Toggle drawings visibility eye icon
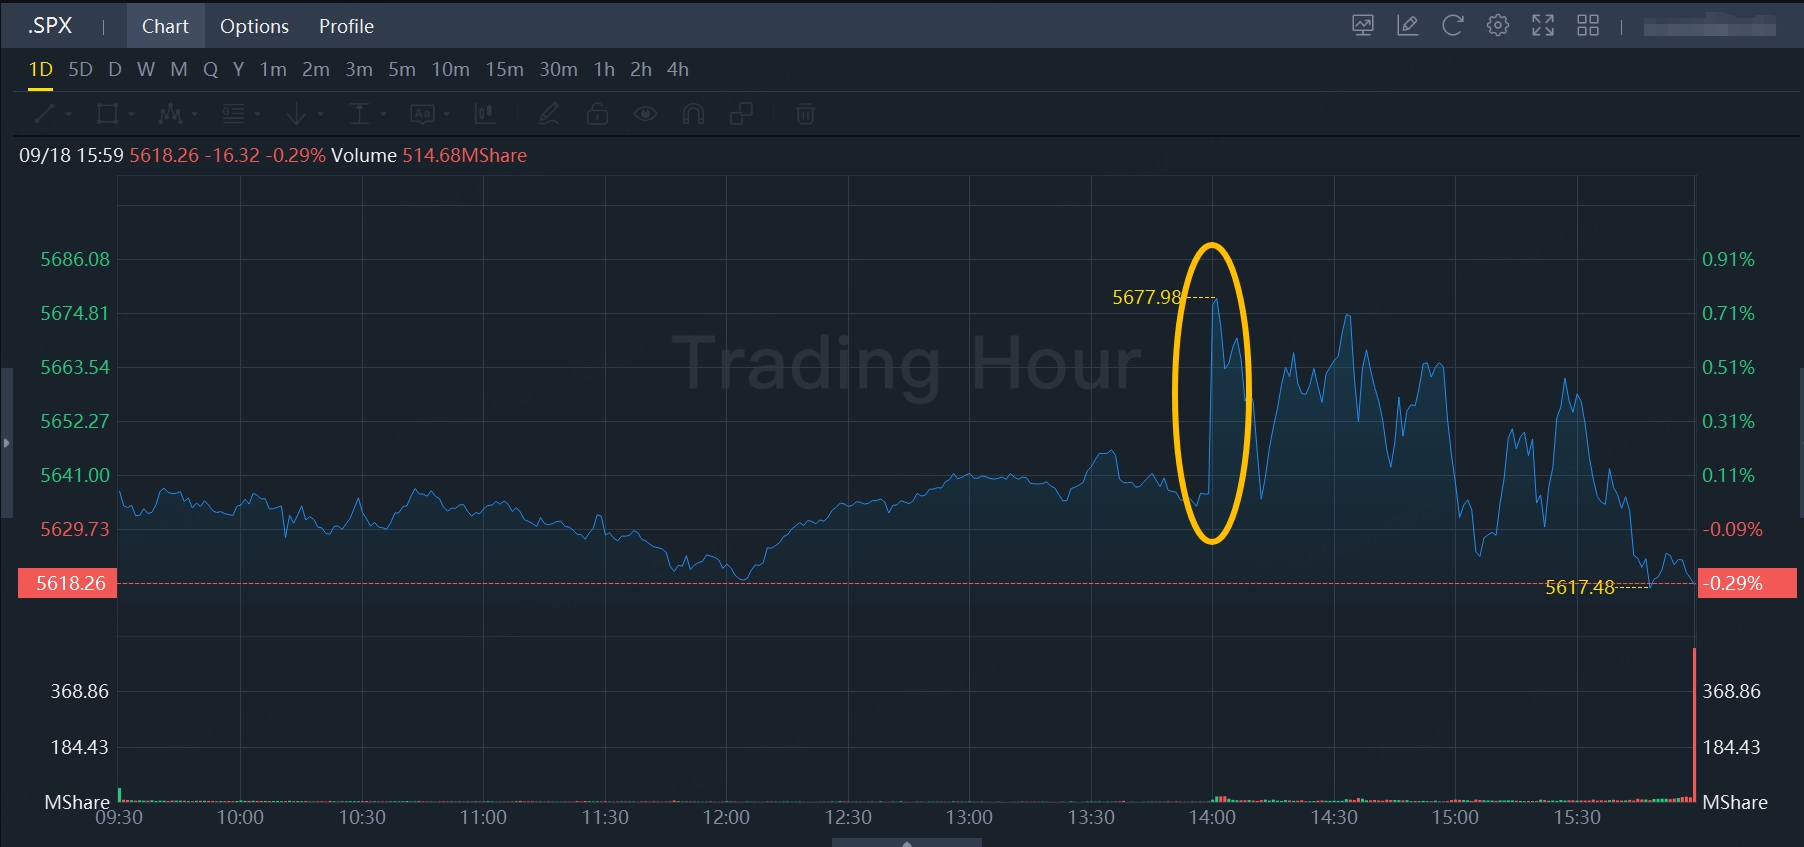Screen dimensions: 1804x847 point(645,114)
